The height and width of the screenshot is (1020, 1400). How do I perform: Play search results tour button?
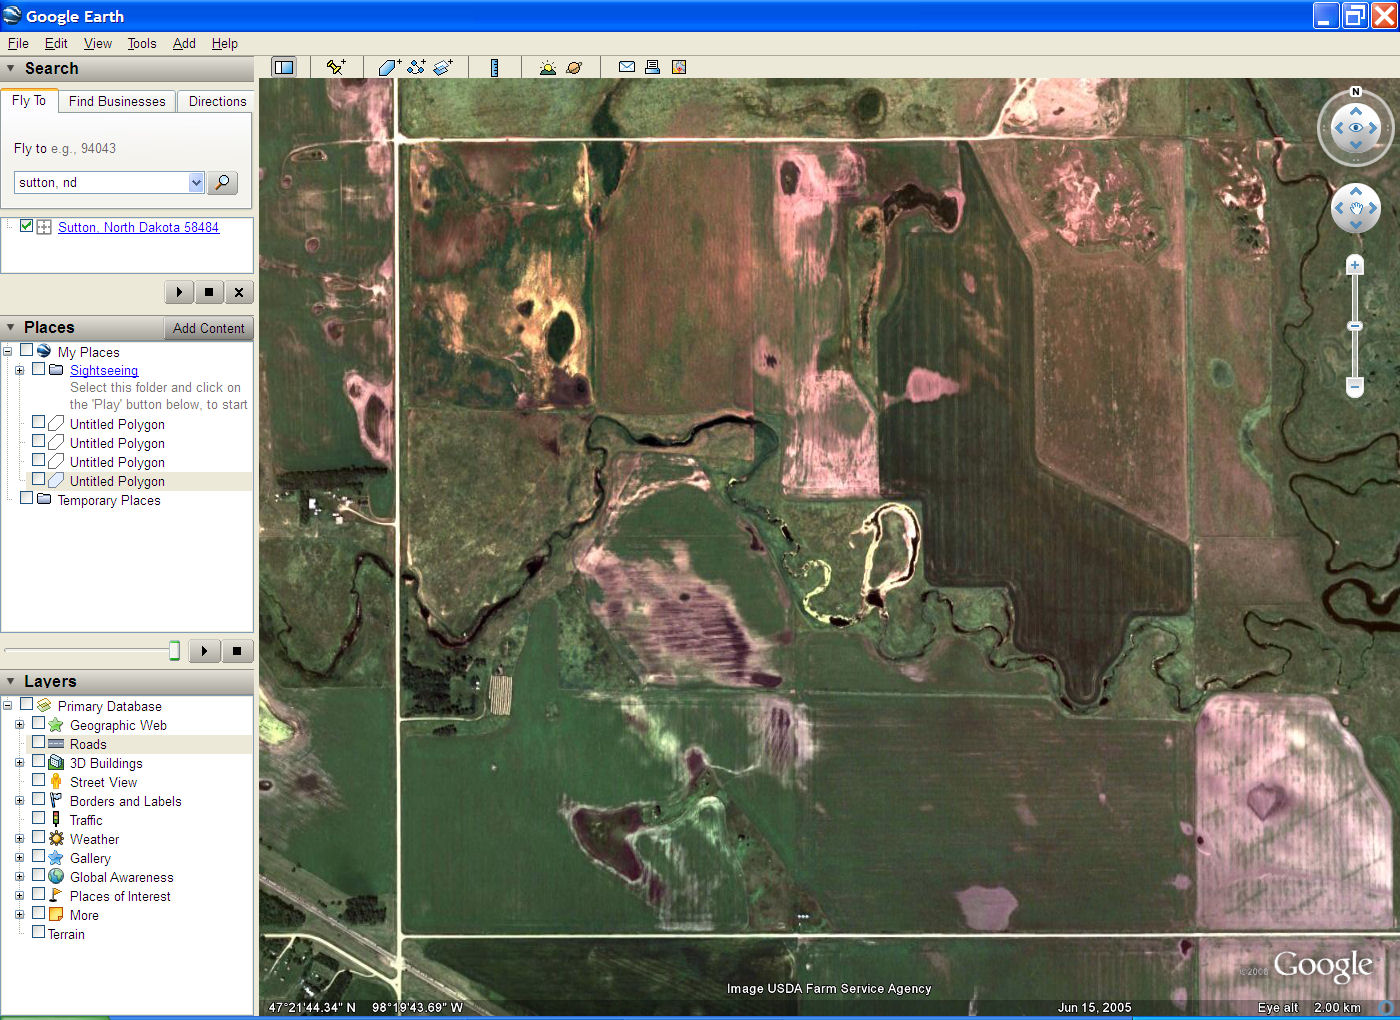tap(179, 292)
